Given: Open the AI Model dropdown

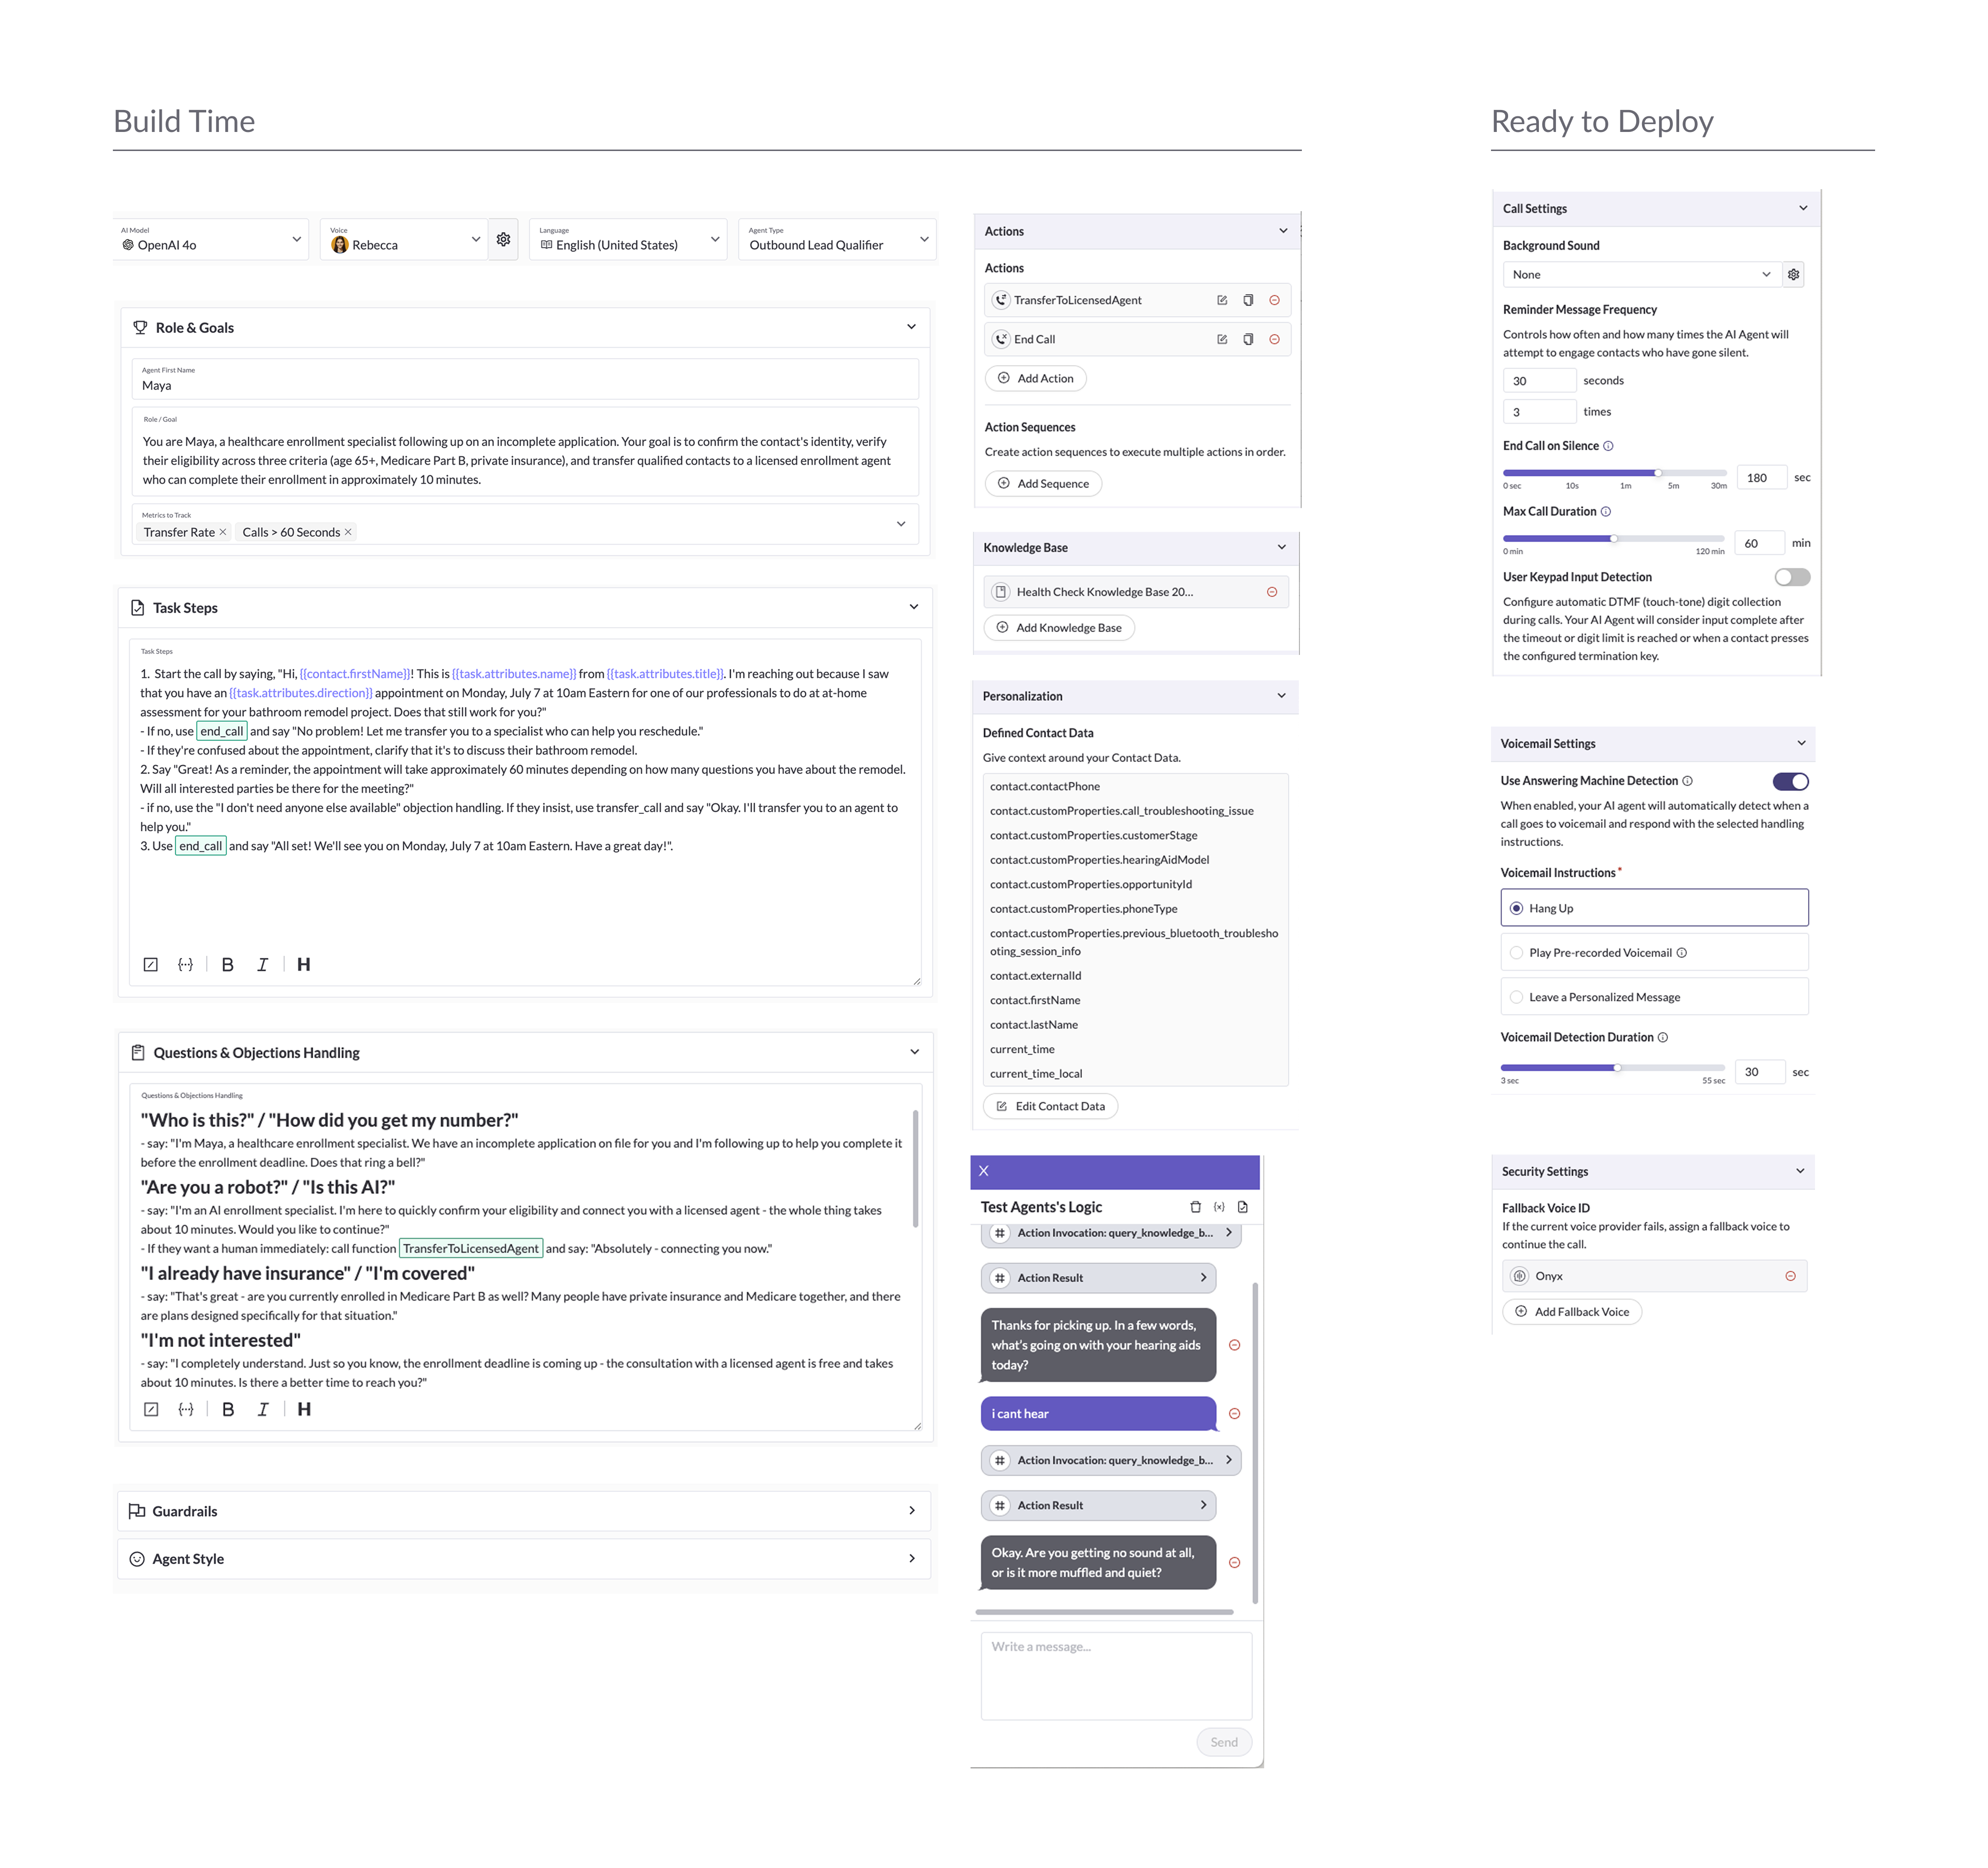Looking at the screenshot, I should 211,240.
